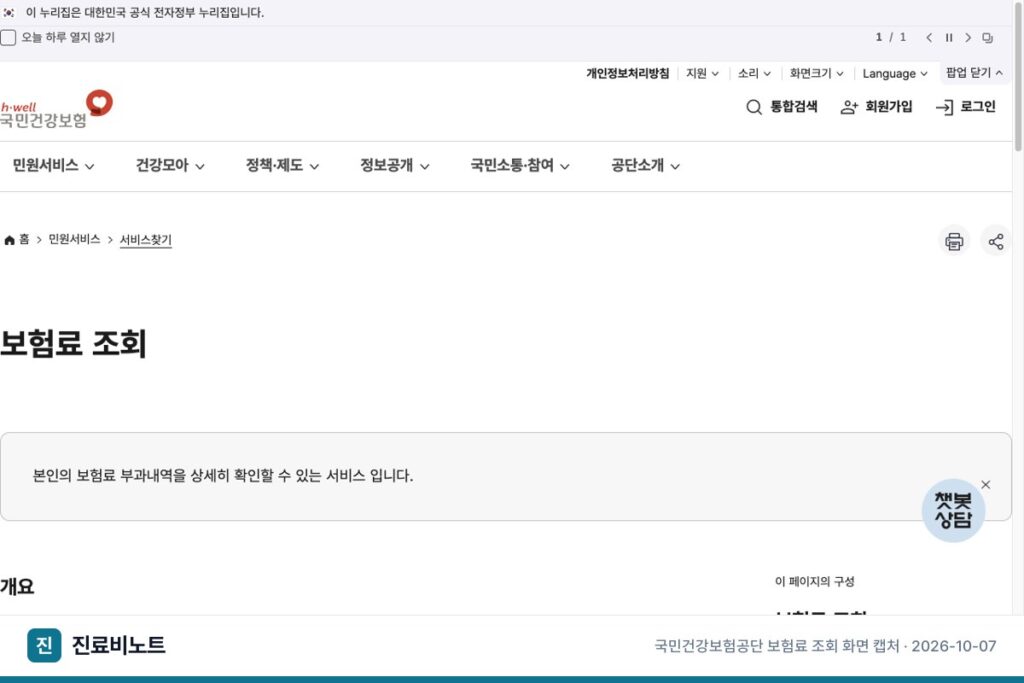Open the Language dropdown
This screenshot has height=683, width=1024.
coord(895,73)
